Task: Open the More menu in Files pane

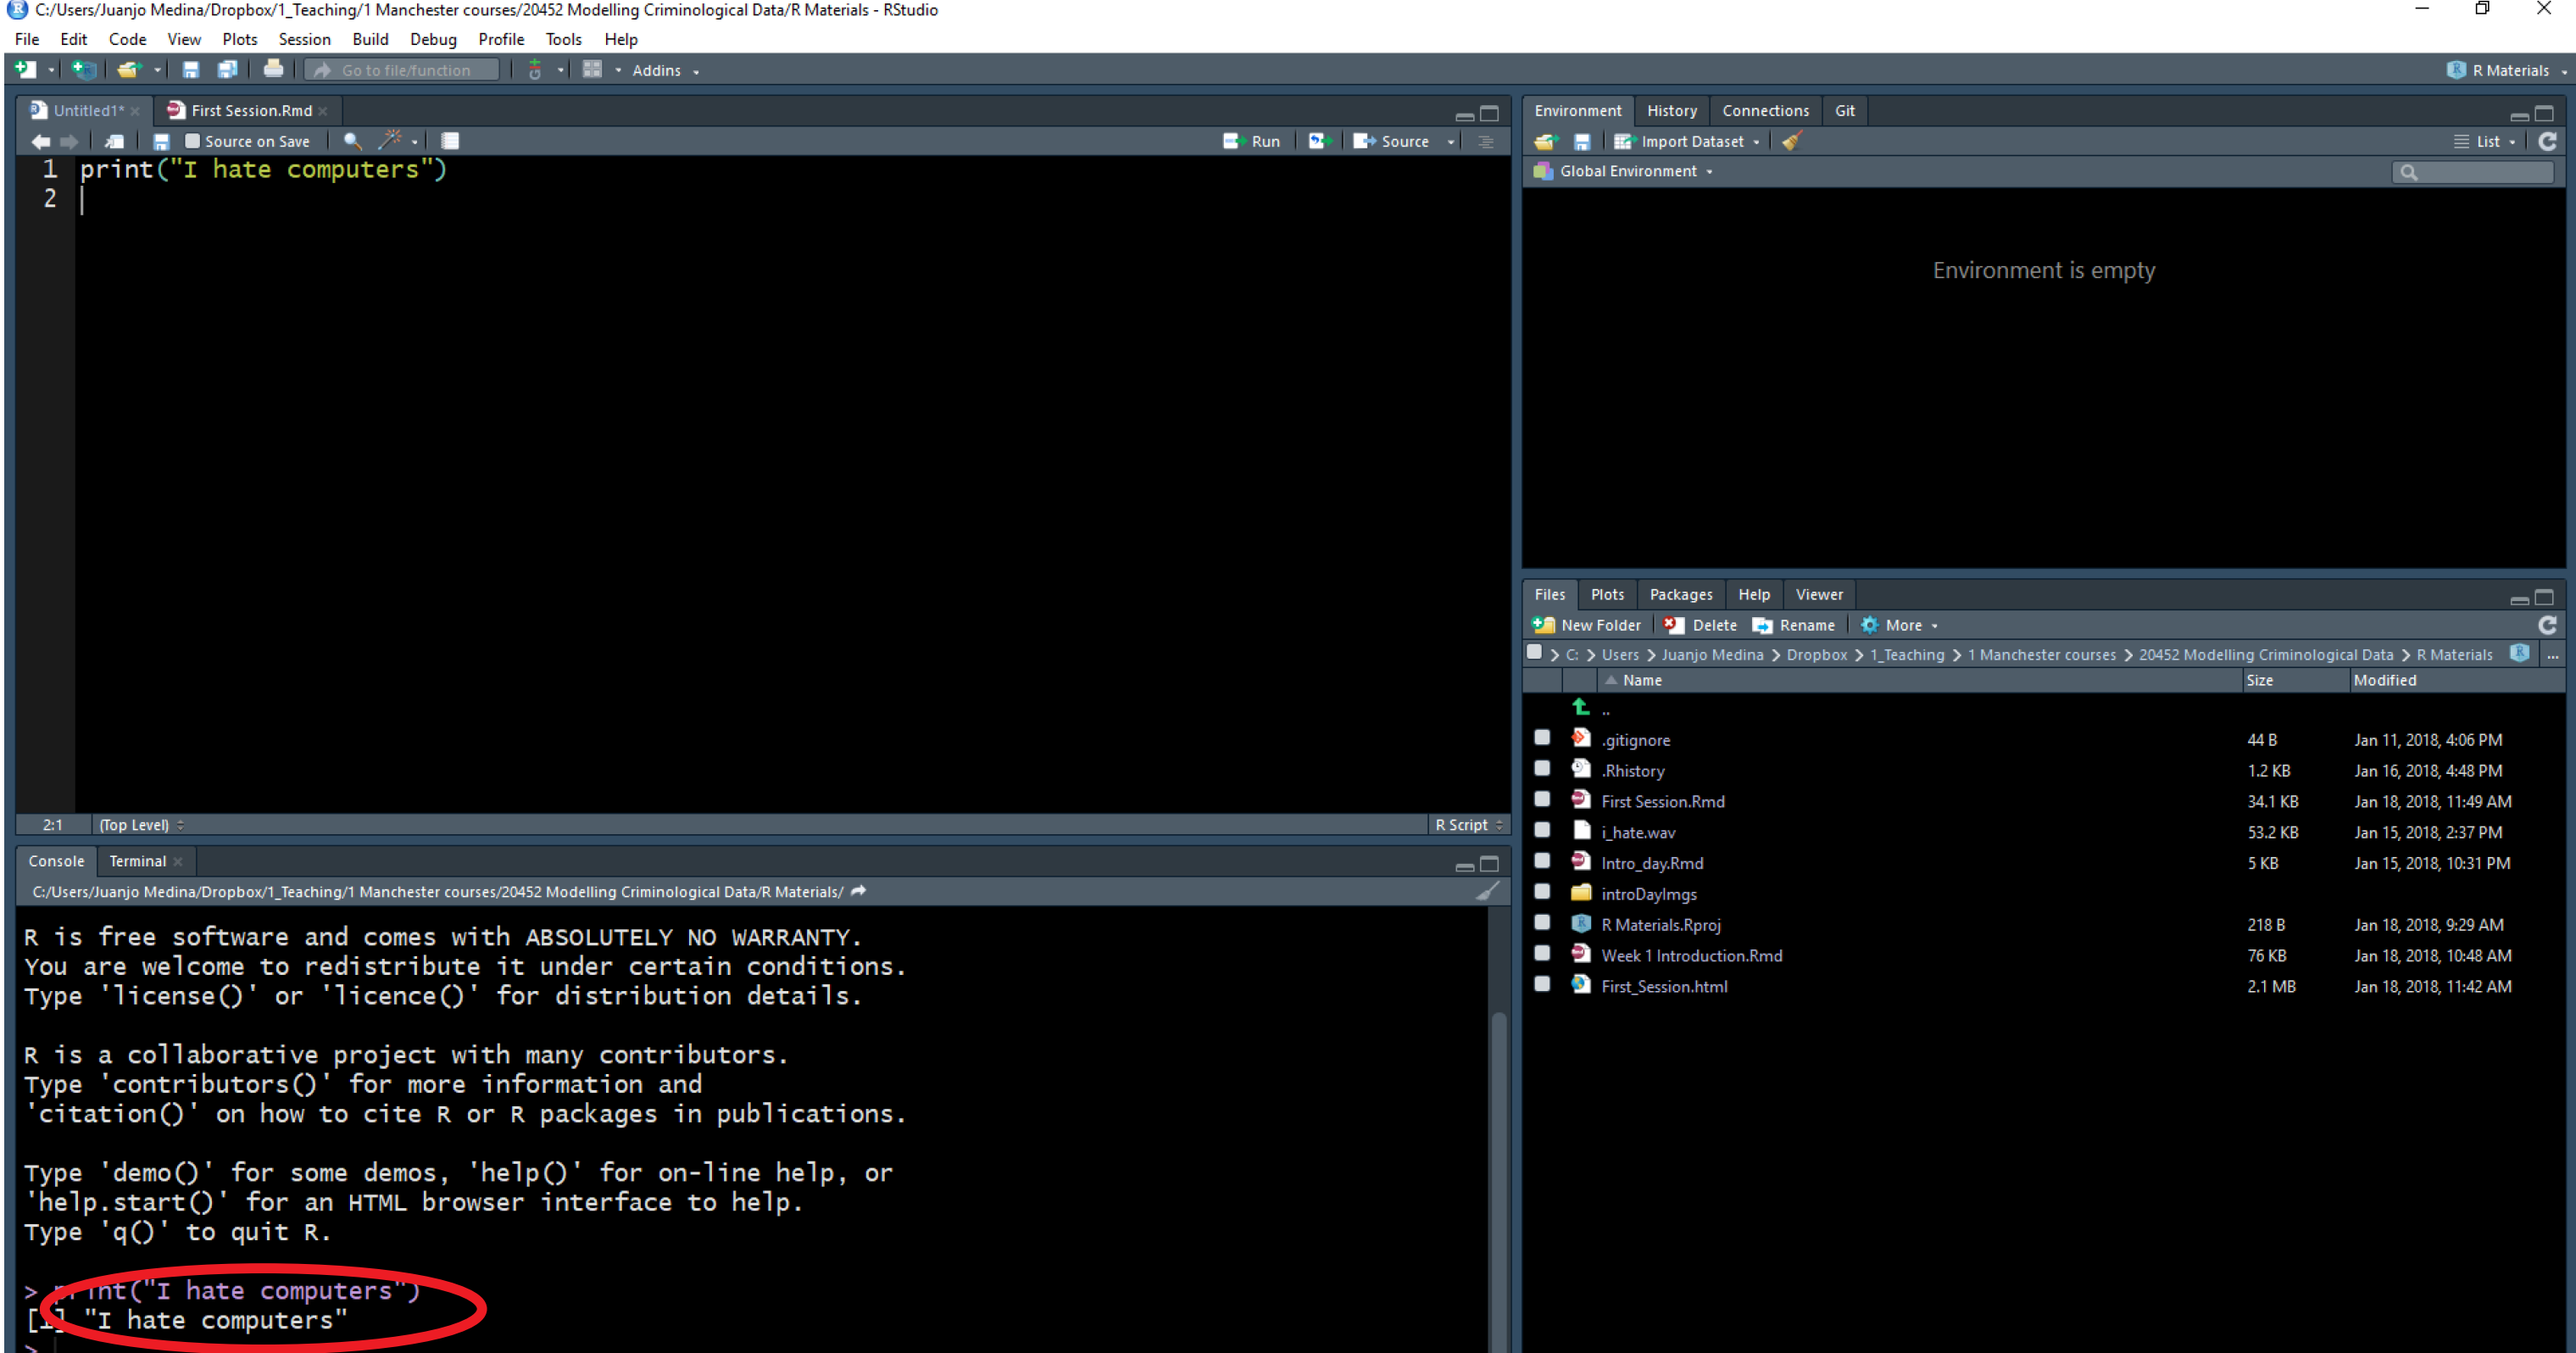Action: (x=1903, y=625)
